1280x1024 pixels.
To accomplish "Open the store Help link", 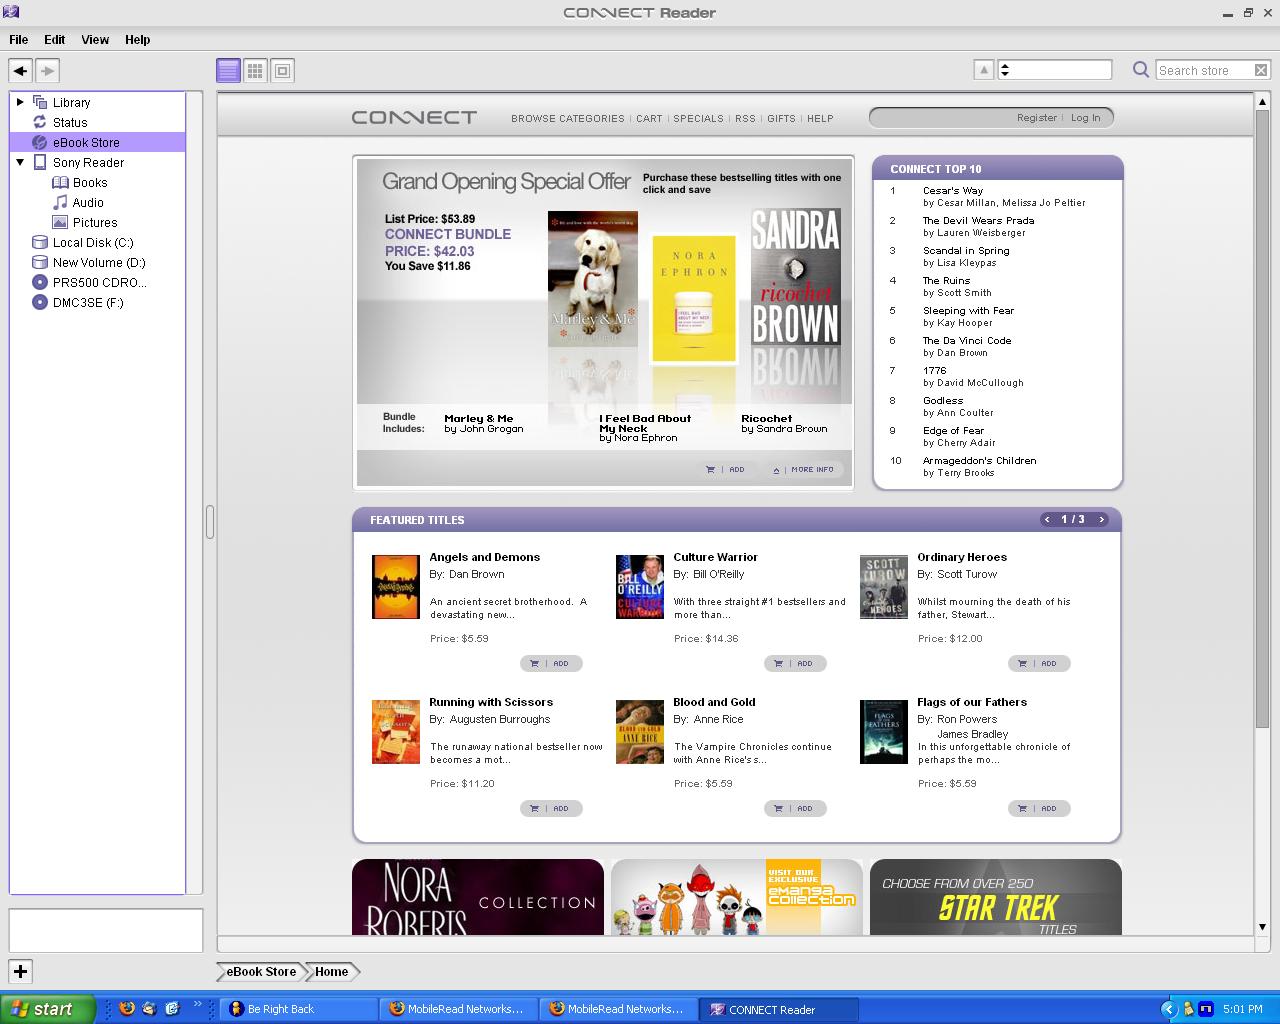I will click(x=820, y=118).
